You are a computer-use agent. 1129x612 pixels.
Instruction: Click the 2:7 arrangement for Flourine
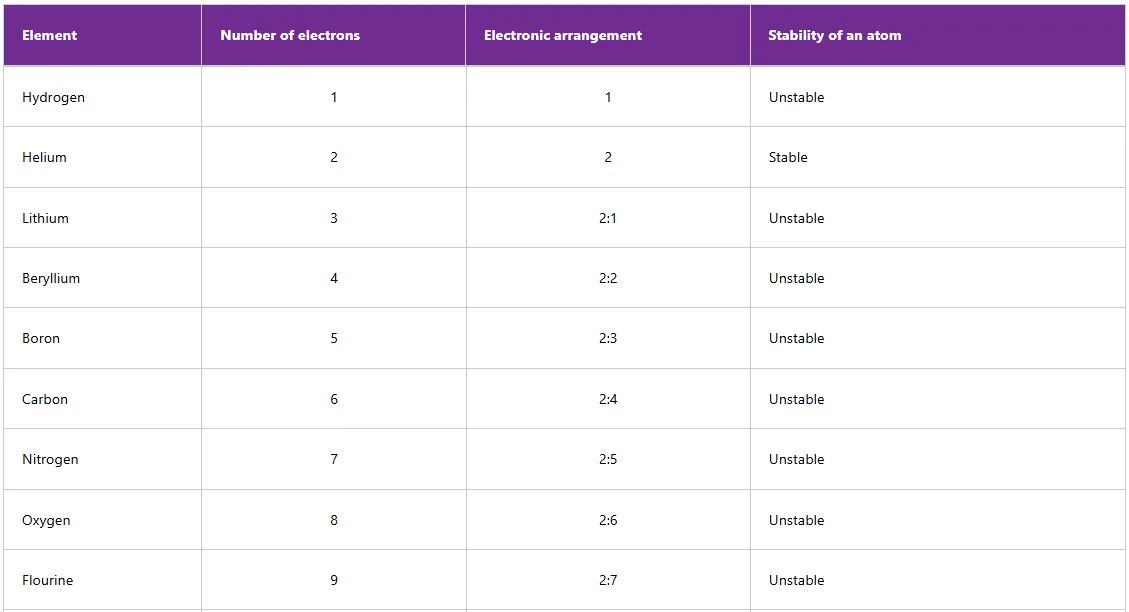(608, 580)
